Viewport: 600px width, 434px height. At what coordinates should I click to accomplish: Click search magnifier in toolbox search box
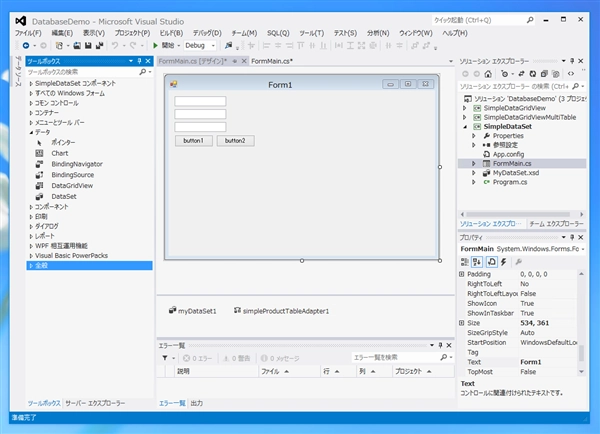point(142,72)
